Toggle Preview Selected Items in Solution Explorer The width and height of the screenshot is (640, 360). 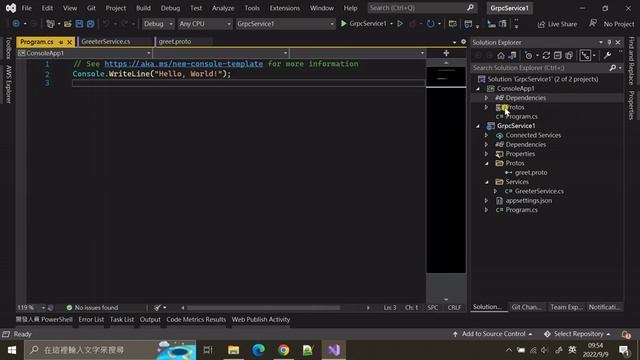click(585, 56)
